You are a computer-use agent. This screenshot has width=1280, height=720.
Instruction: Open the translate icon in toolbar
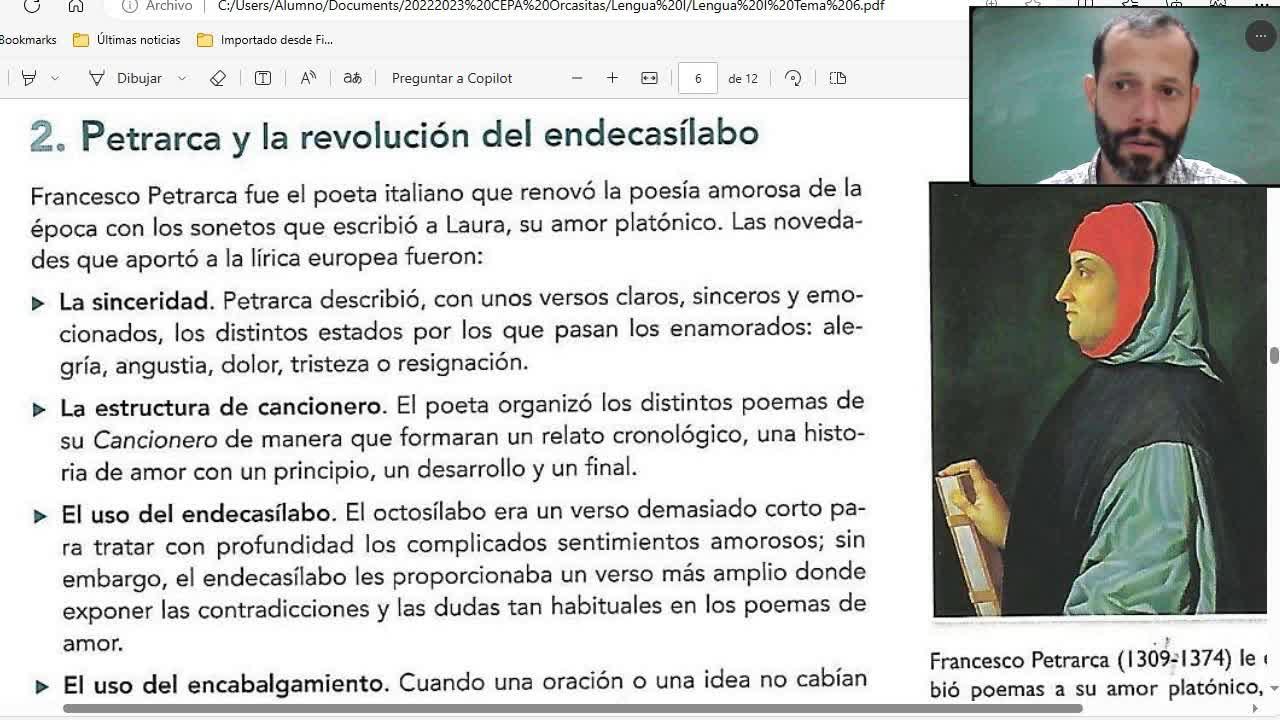point(352,78)
